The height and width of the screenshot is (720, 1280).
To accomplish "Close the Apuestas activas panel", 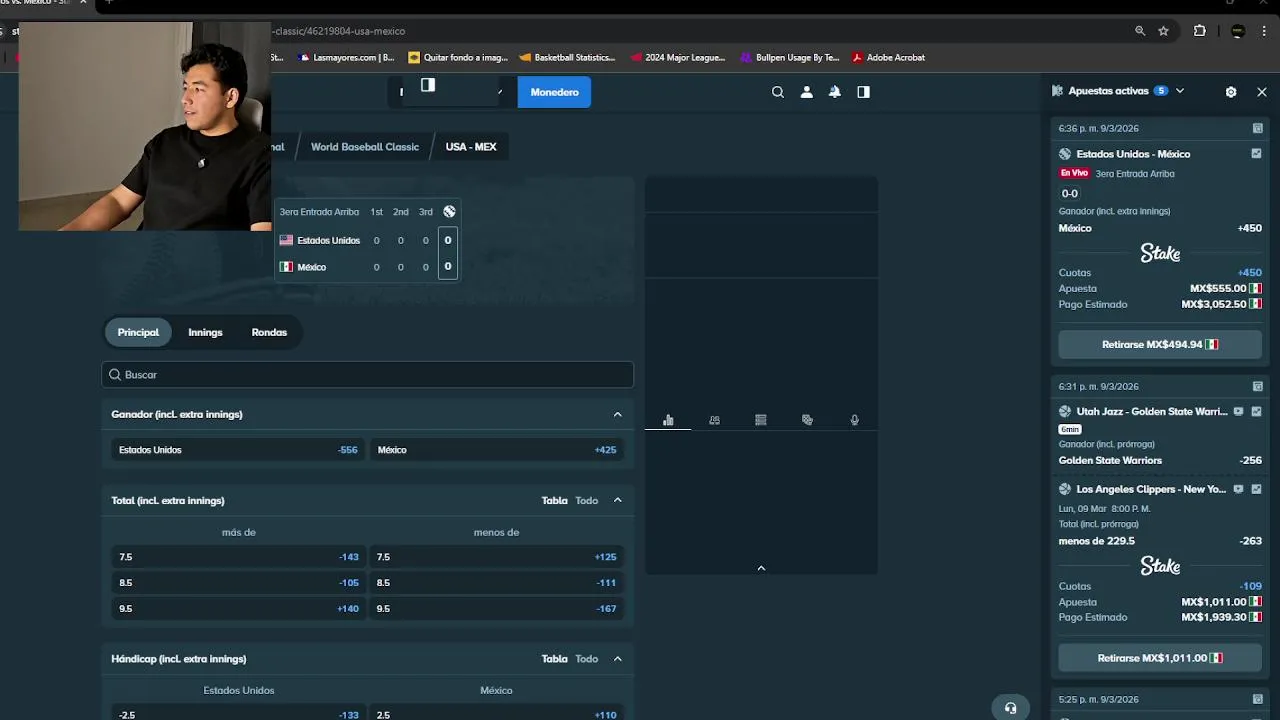I will [1262, 92].
